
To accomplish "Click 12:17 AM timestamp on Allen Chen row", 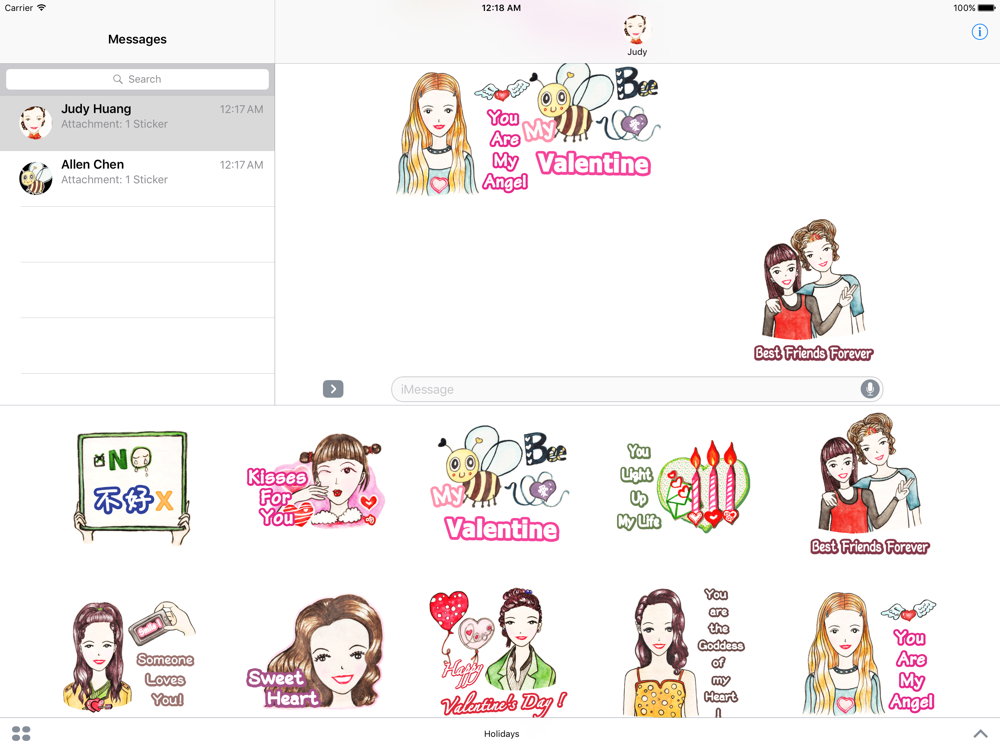I will [x=241, y=165].
